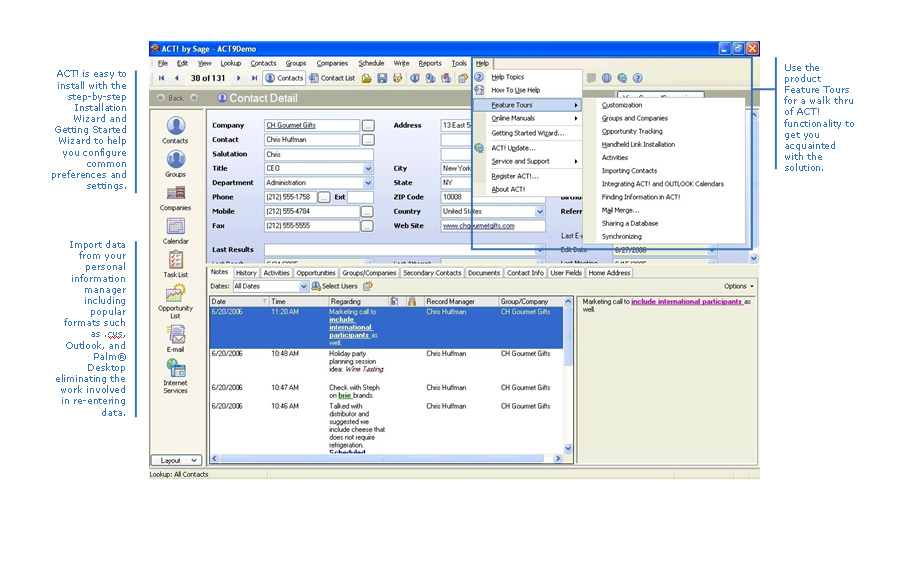Open E-mail in the navigation bar
910x584 pixels.
(175, 338)
